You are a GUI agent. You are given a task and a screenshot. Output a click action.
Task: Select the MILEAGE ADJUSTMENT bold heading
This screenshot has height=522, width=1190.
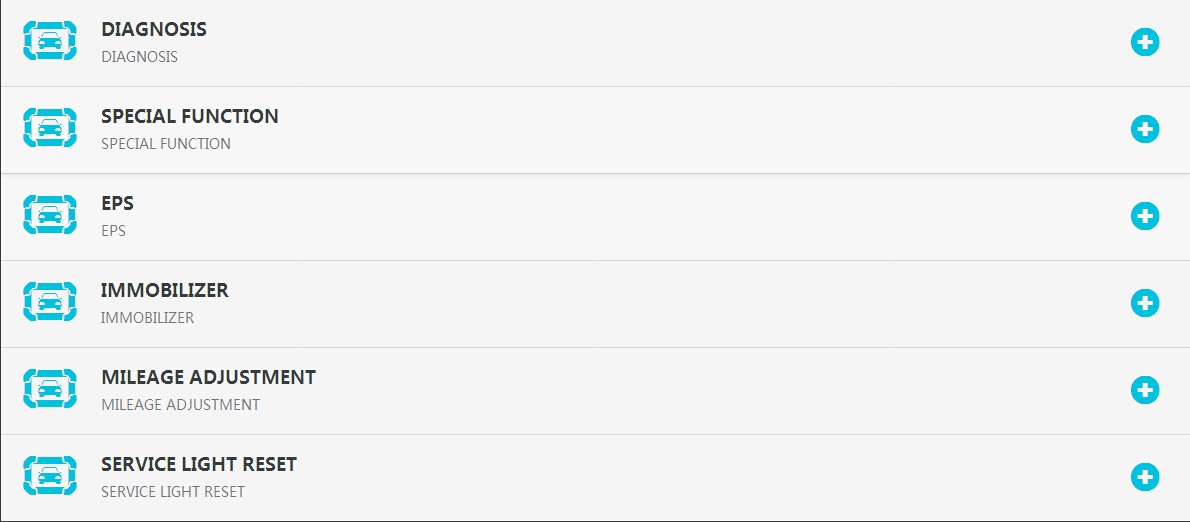coord(209,377)
